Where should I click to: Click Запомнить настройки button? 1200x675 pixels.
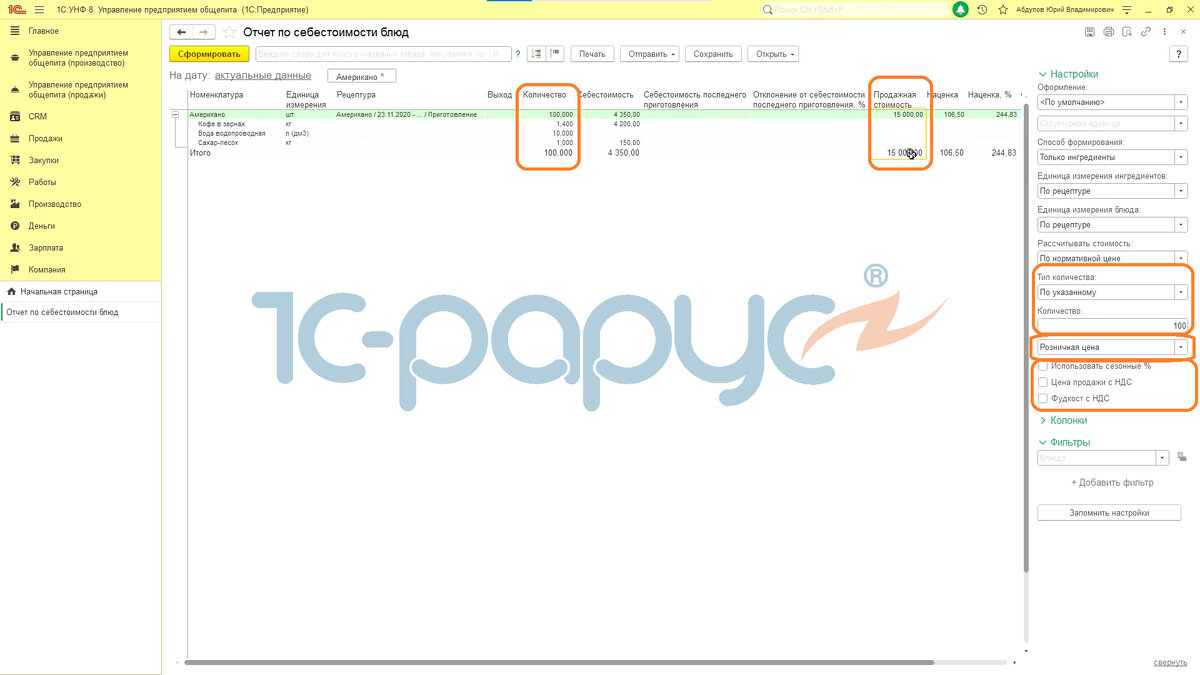click(x=1110, y=513)
